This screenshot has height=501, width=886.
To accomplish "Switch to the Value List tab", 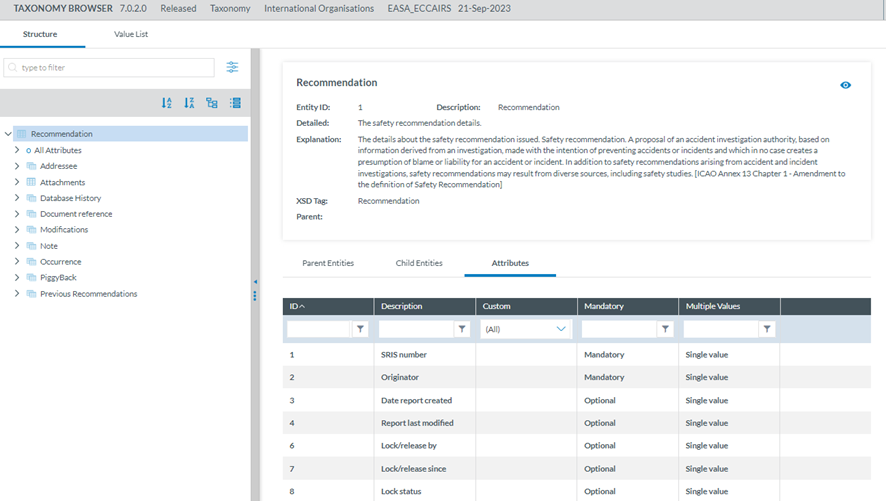I will point(131,34).
